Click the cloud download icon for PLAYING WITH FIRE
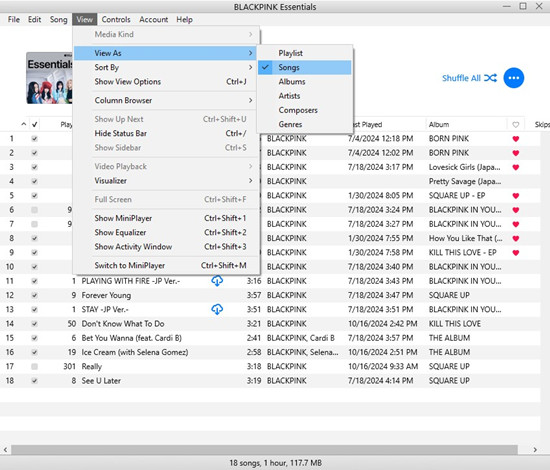 (x=217, y=281)
